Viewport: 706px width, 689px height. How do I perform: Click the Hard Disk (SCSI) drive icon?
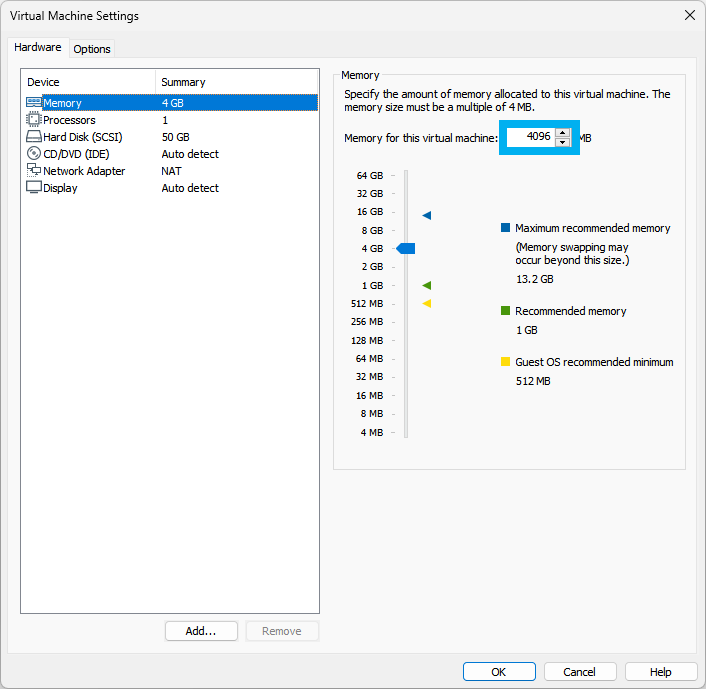[34, 136]
